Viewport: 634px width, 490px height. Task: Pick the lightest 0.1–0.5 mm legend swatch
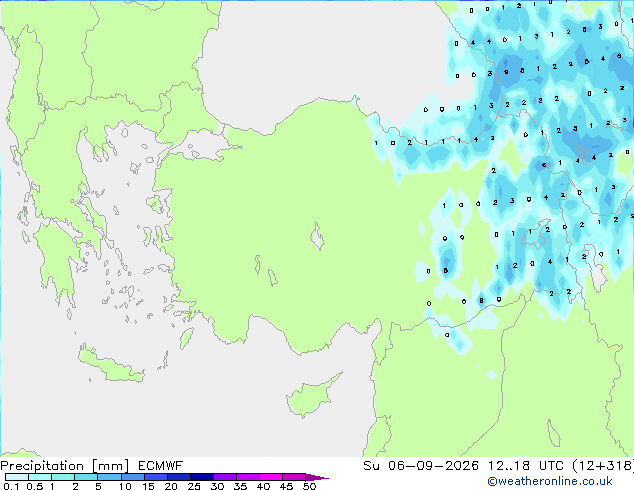pyautogui.click(x=17, y=477)
